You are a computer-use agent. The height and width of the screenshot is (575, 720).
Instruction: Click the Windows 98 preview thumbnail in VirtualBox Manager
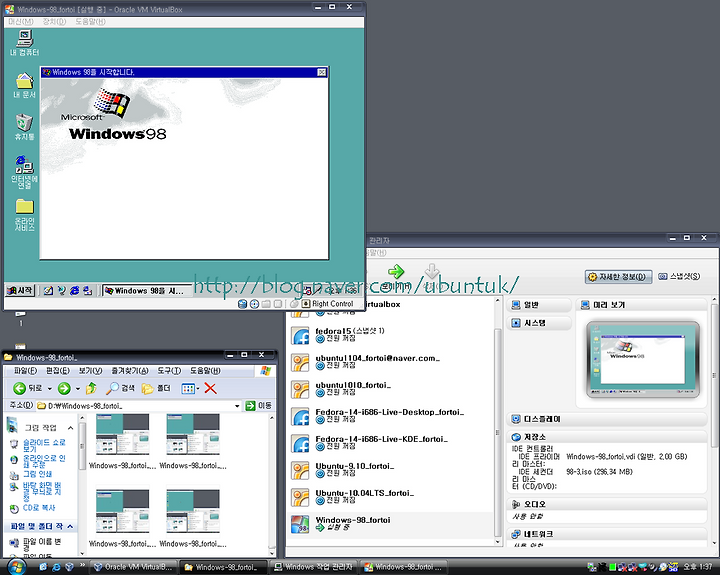point(642,360)
